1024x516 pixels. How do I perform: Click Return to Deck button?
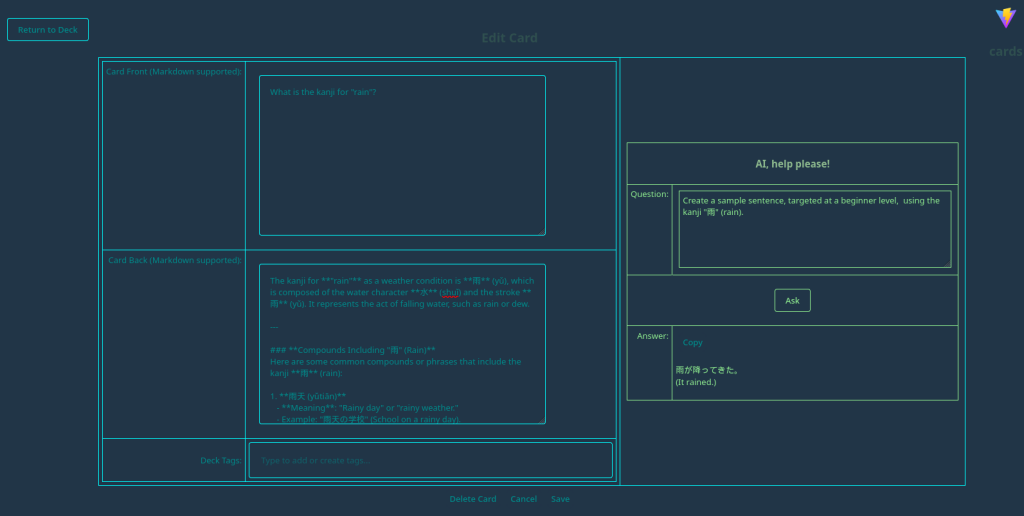[x=48, y=30]
